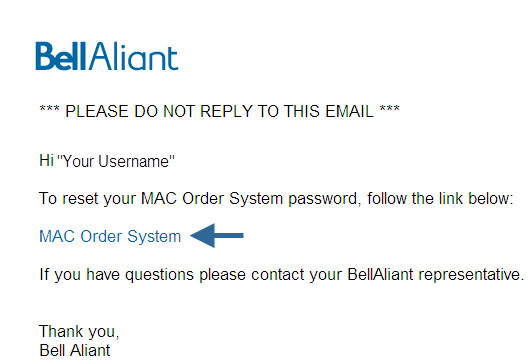530x364 pixels.
Task: Open the MAC Order System link
Action: tap(110, 236)
